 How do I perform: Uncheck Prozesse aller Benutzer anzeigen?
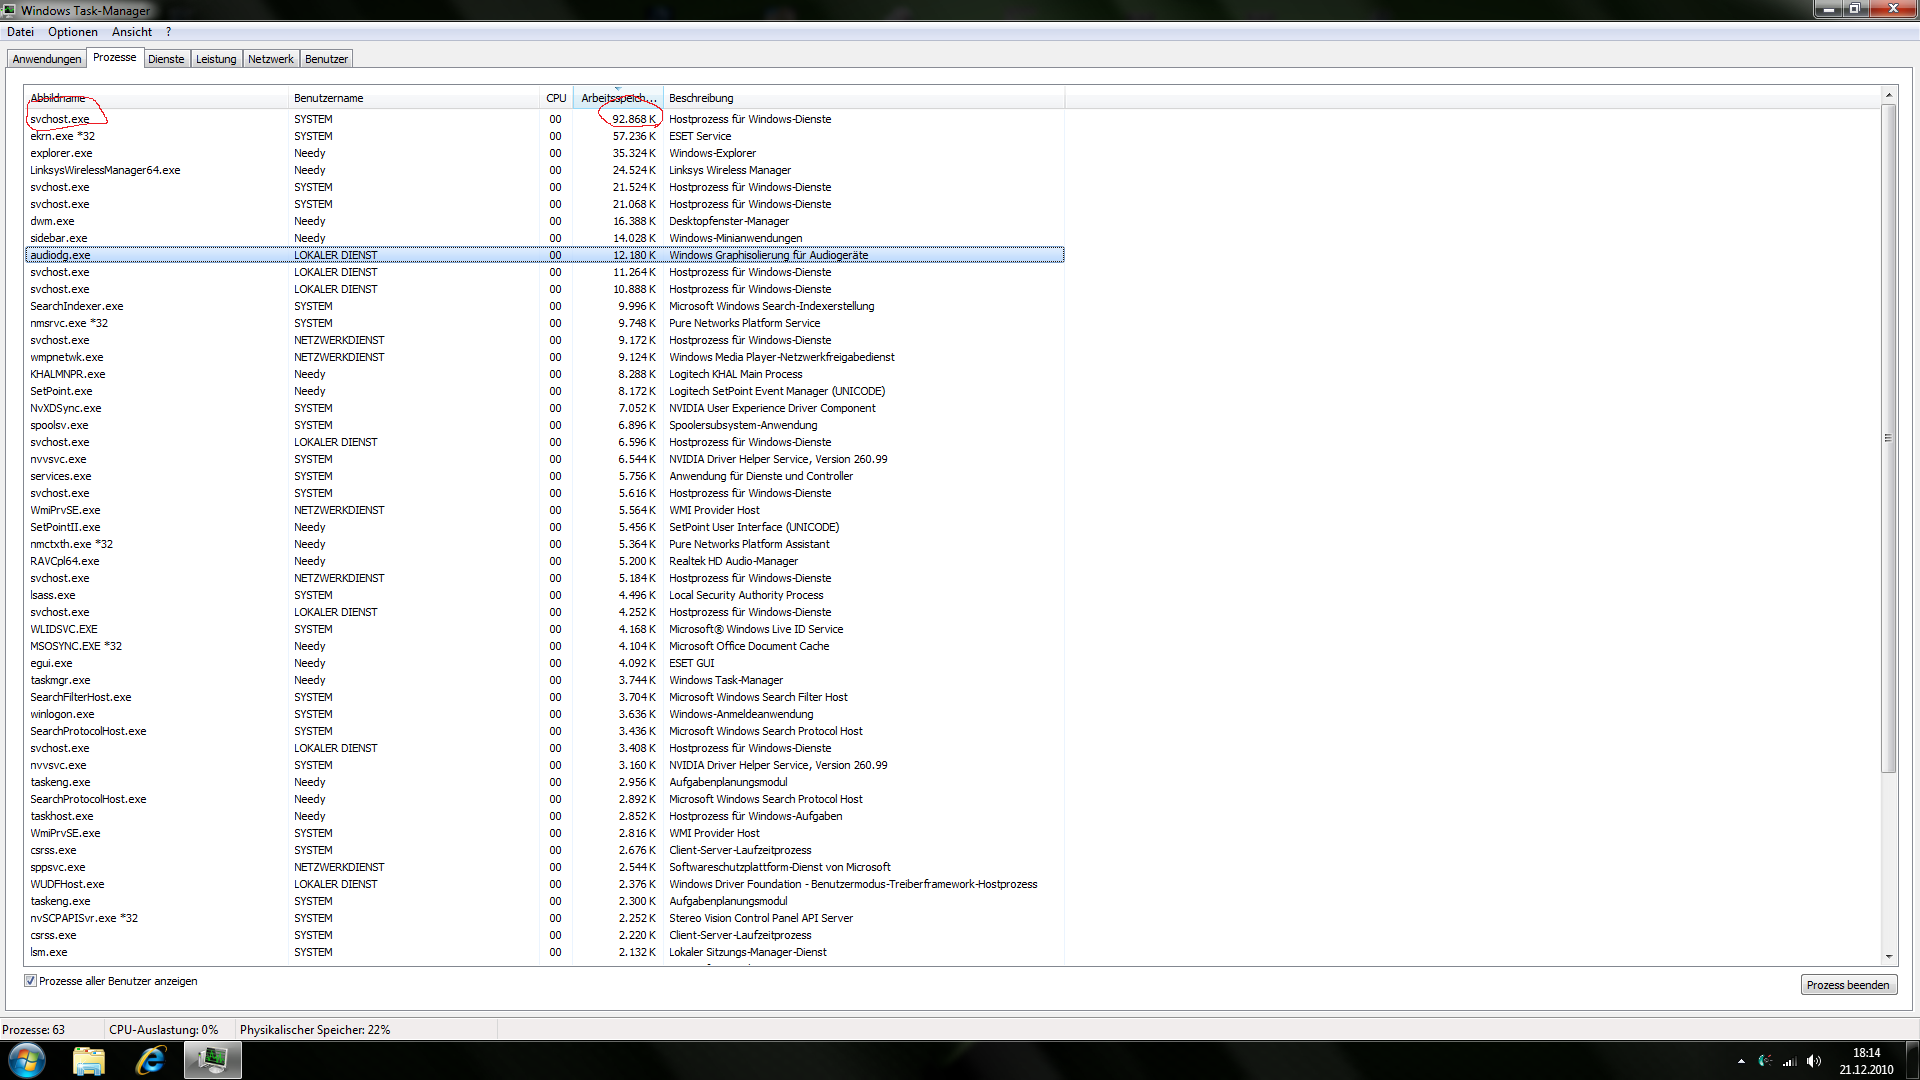pos(30,981)
